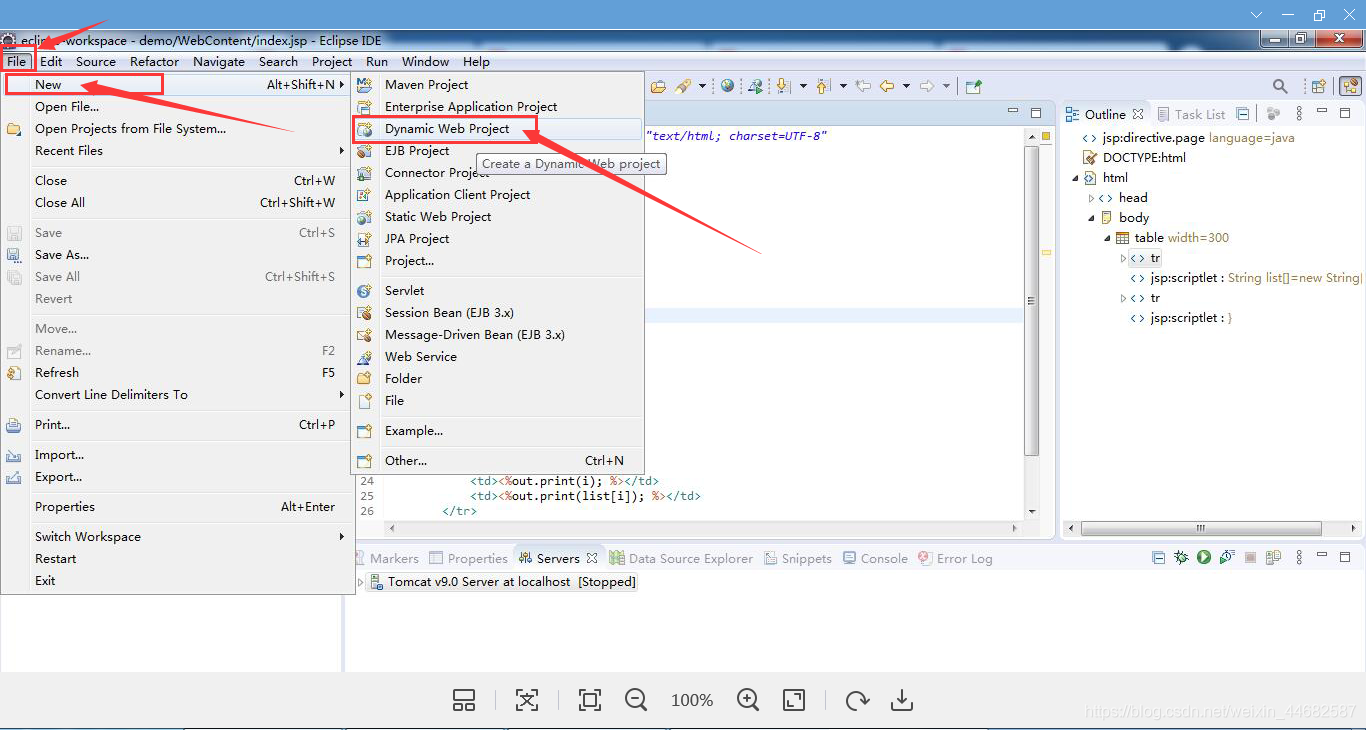Image resolution: width=1366 pixels, height=730 pixels.
Task: Click the toolbar search magnifier icon
Action: [x=1280, y=86]
